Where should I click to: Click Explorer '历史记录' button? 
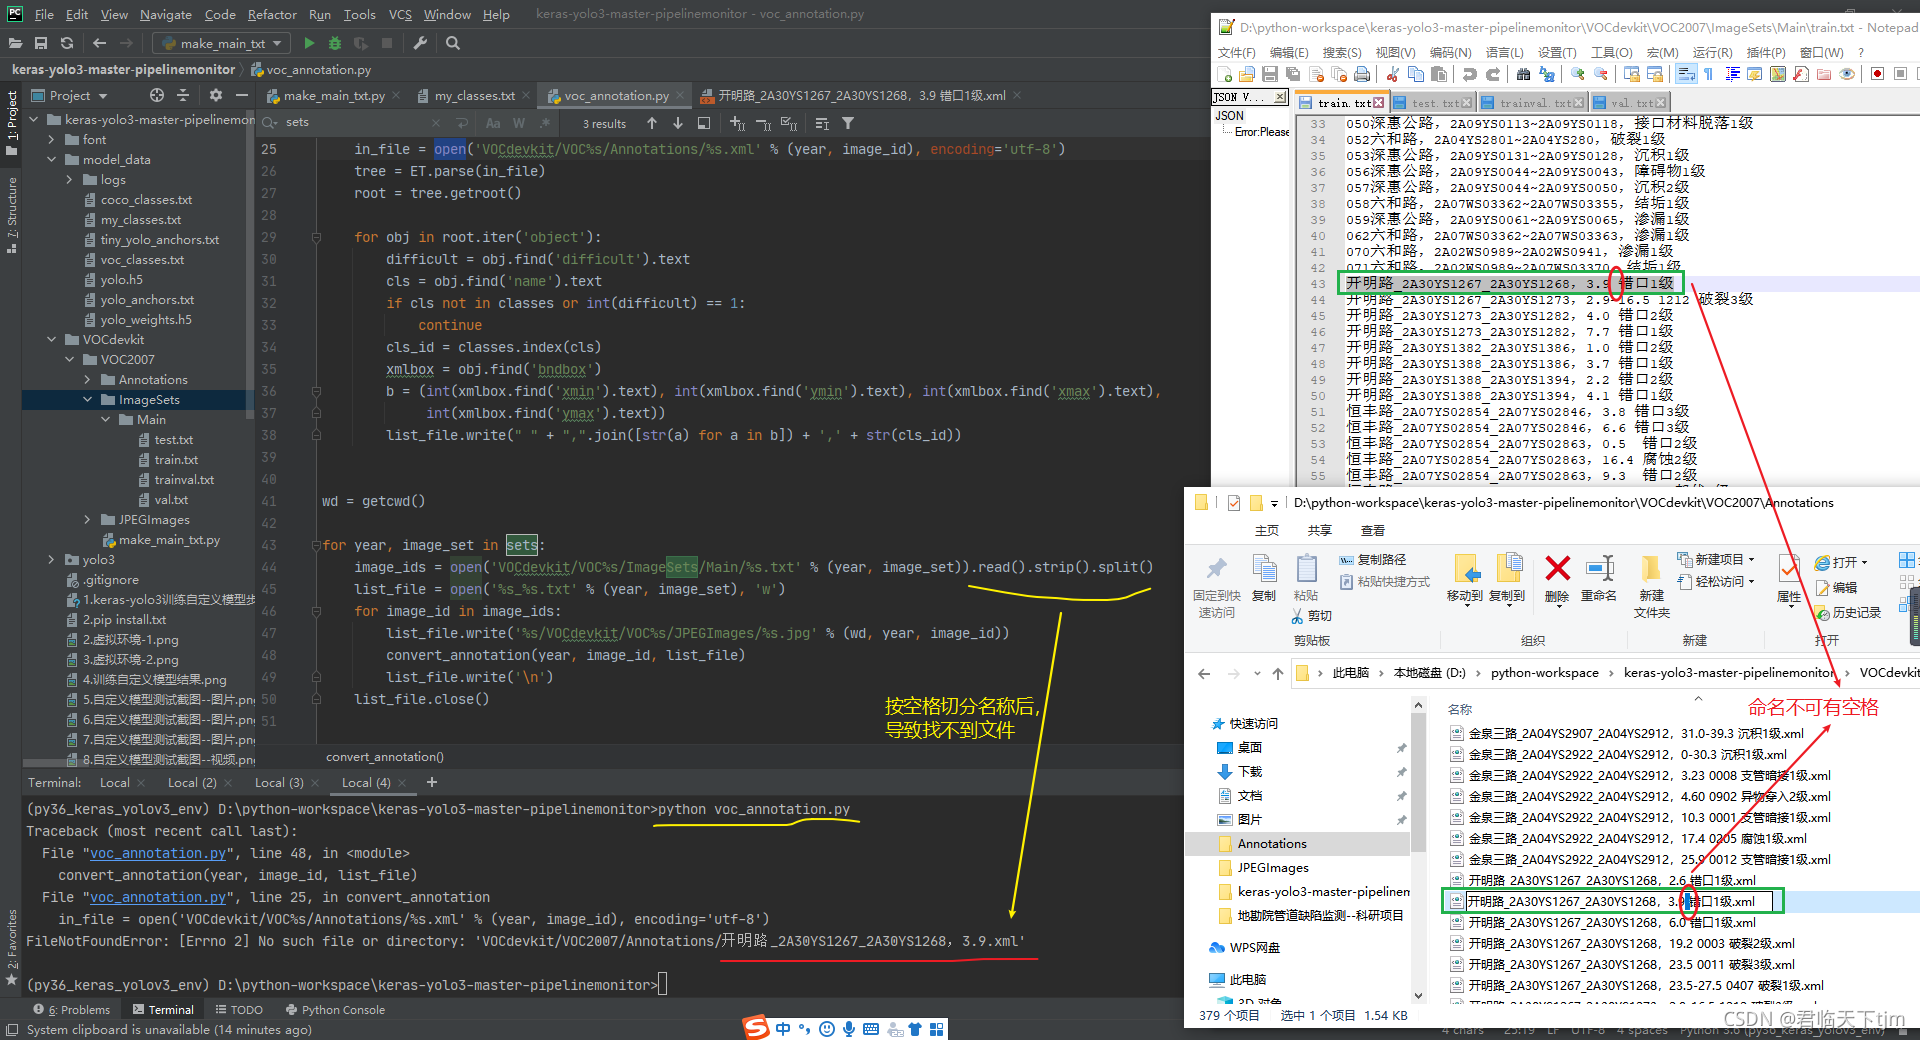(x=1848, y=612)
